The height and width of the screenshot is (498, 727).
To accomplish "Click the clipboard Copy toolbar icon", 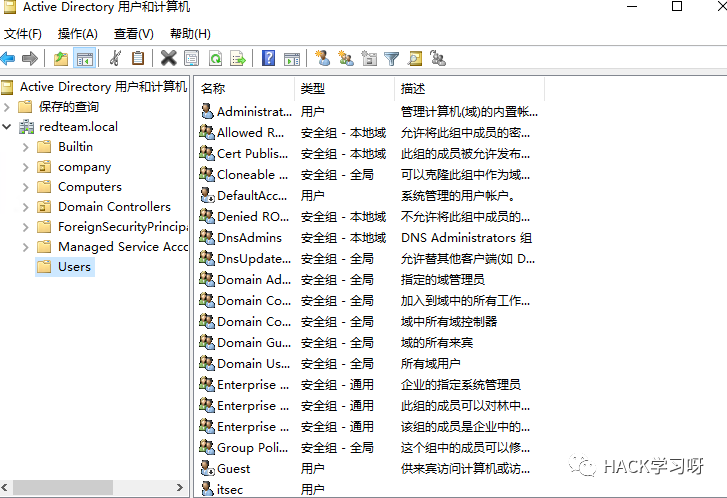I will tap(138, 58).
